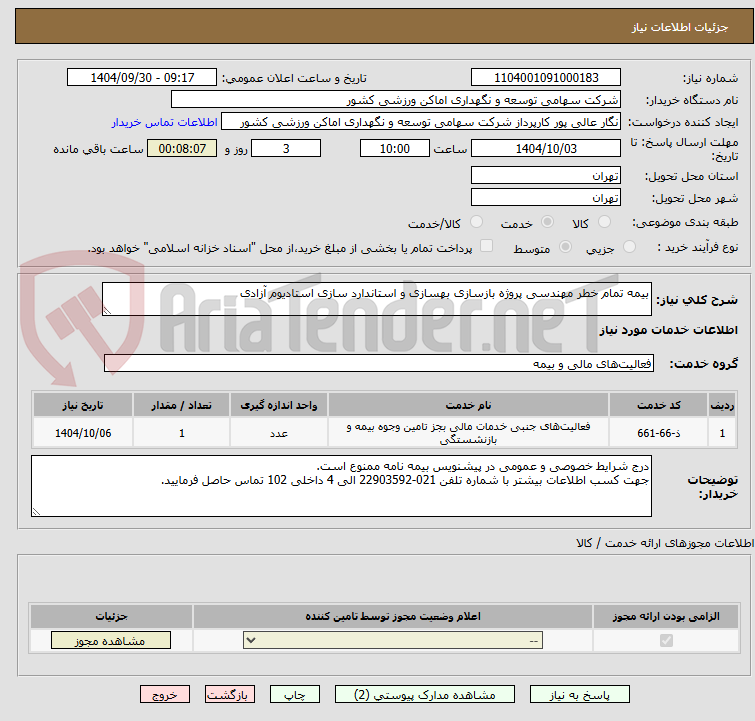Click the بازگشت back button
Screen dimensions: 755x721
coord(230,695)
